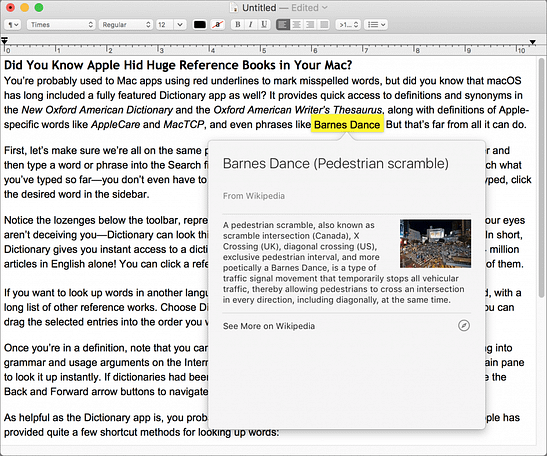This screenshot has height=456, width=547.
Task: Open the Untitled document title menu
Action: pos(279,8)
